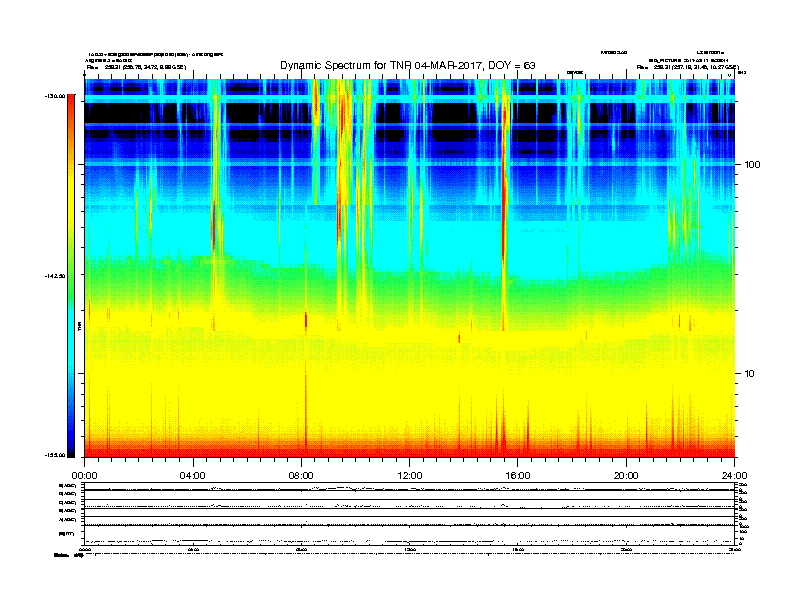Click the 04:00 time axis label
The width and height of the screenshot is (792, 612).
[x=193, y=476]
